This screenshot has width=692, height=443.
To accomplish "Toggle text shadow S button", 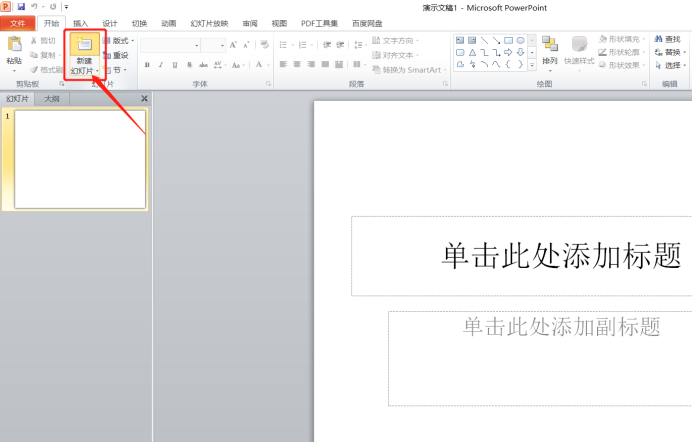I will pos(189,65).
